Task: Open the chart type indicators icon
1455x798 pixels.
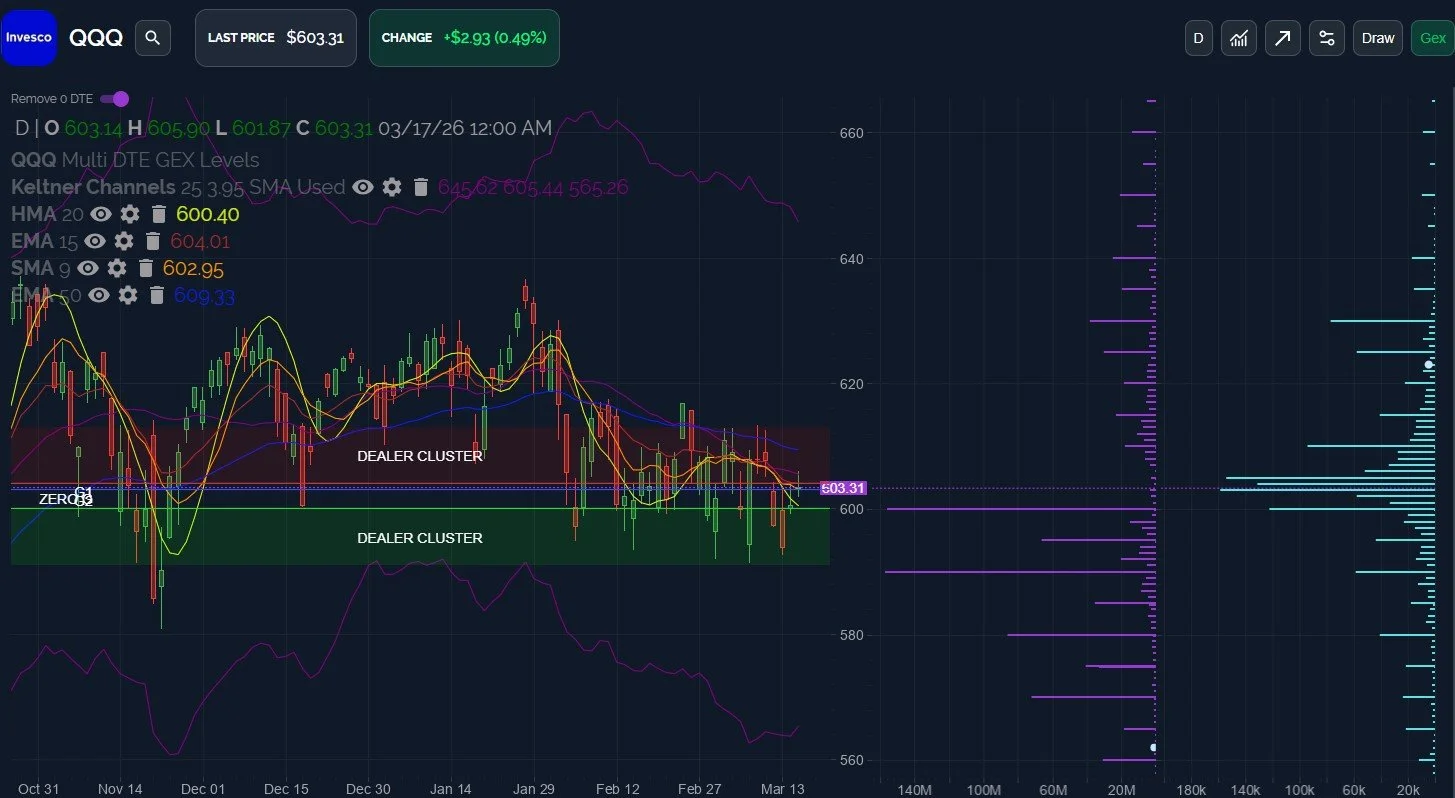Action: (1239, 38)
